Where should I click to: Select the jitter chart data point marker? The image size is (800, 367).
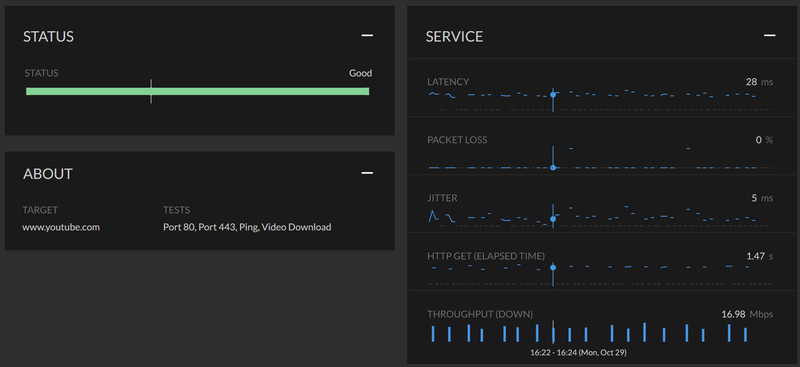[x=553, y=219]
